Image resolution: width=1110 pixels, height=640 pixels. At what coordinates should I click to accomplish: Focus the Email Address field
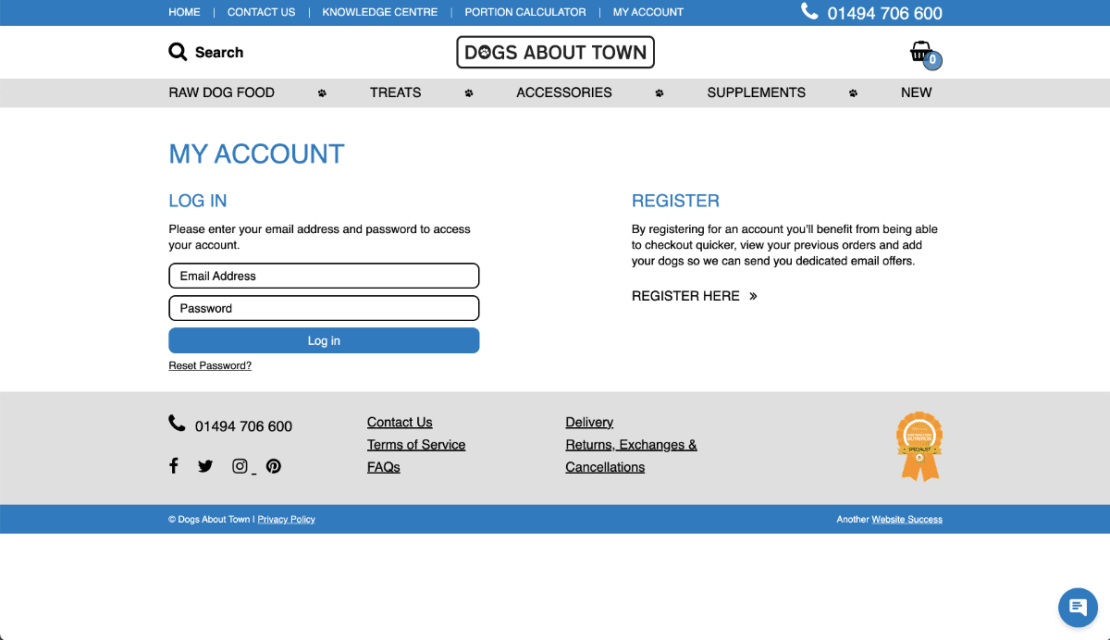(324, 275)
